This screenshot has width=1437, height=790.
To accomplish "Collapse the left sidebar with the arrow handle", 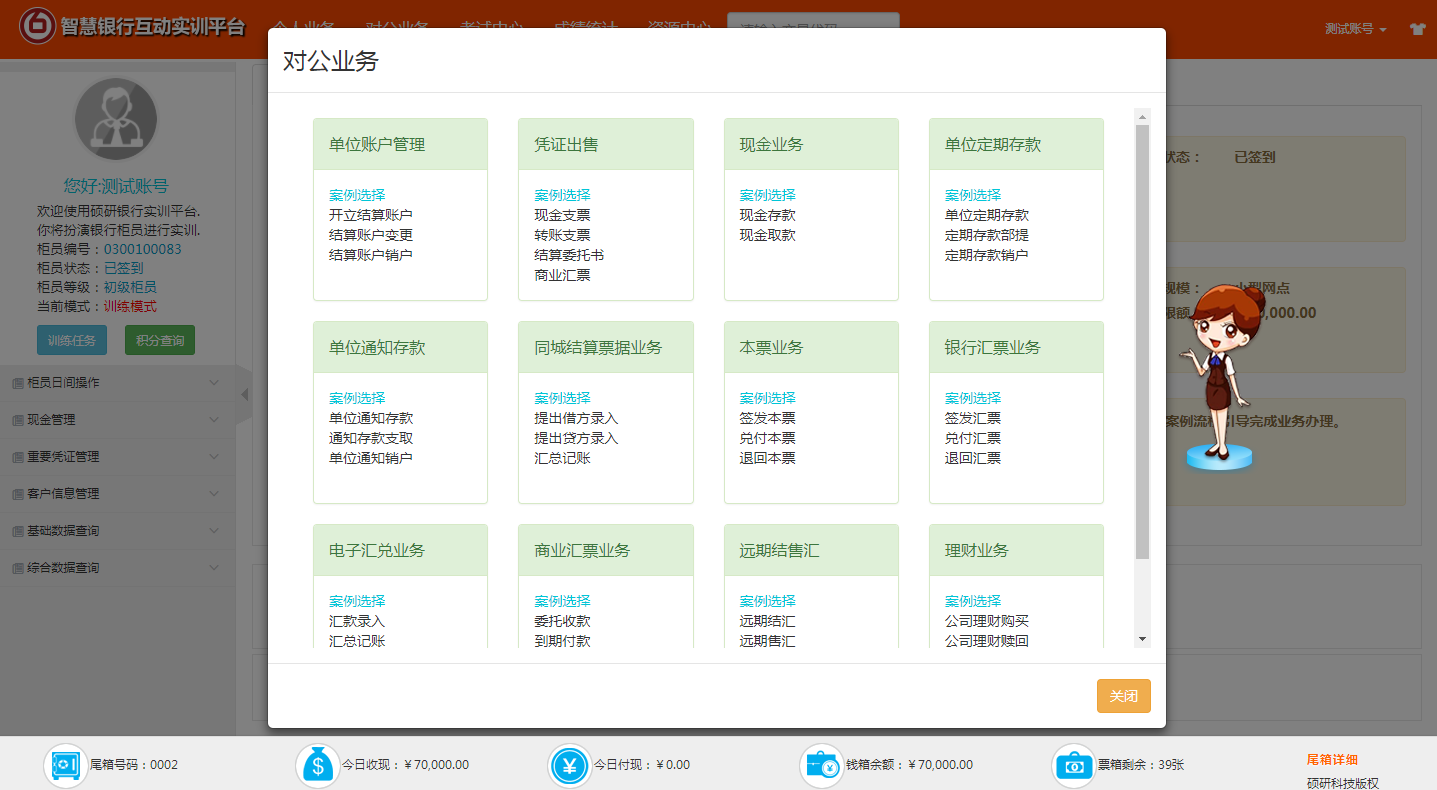I will click(x=244, y=395).
